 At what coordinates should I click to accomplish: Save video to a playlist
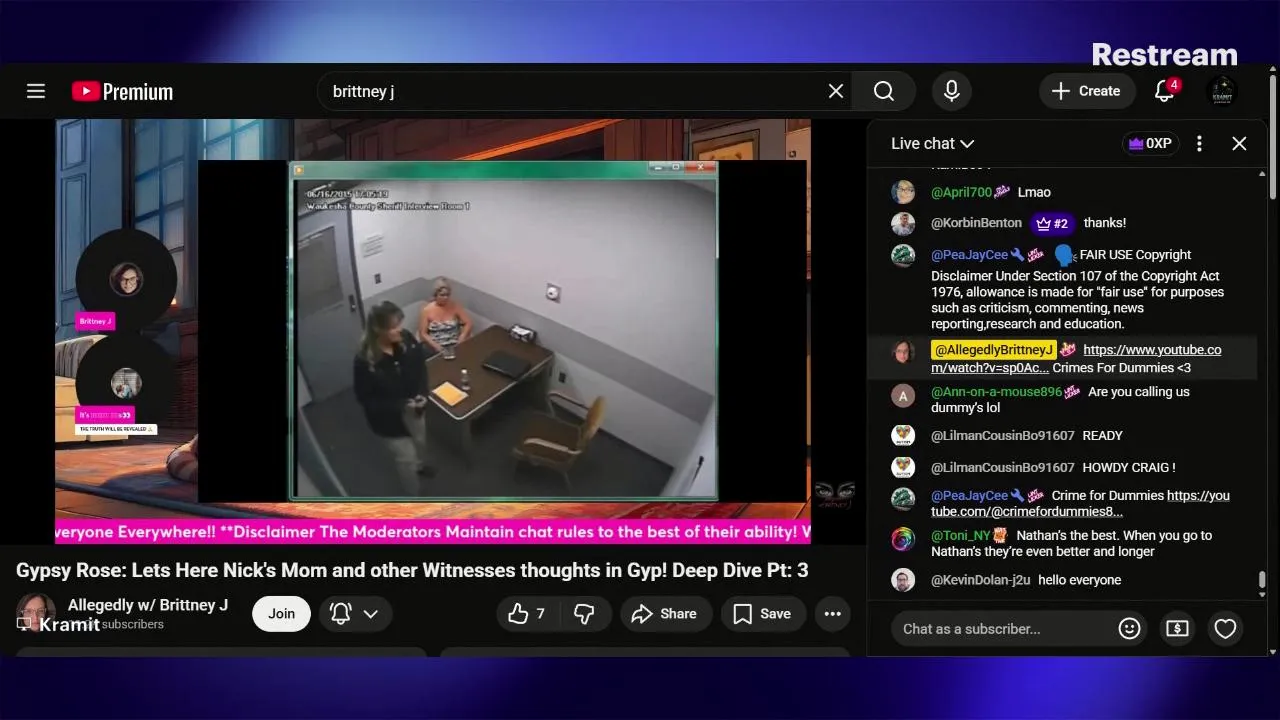[764, 614]
